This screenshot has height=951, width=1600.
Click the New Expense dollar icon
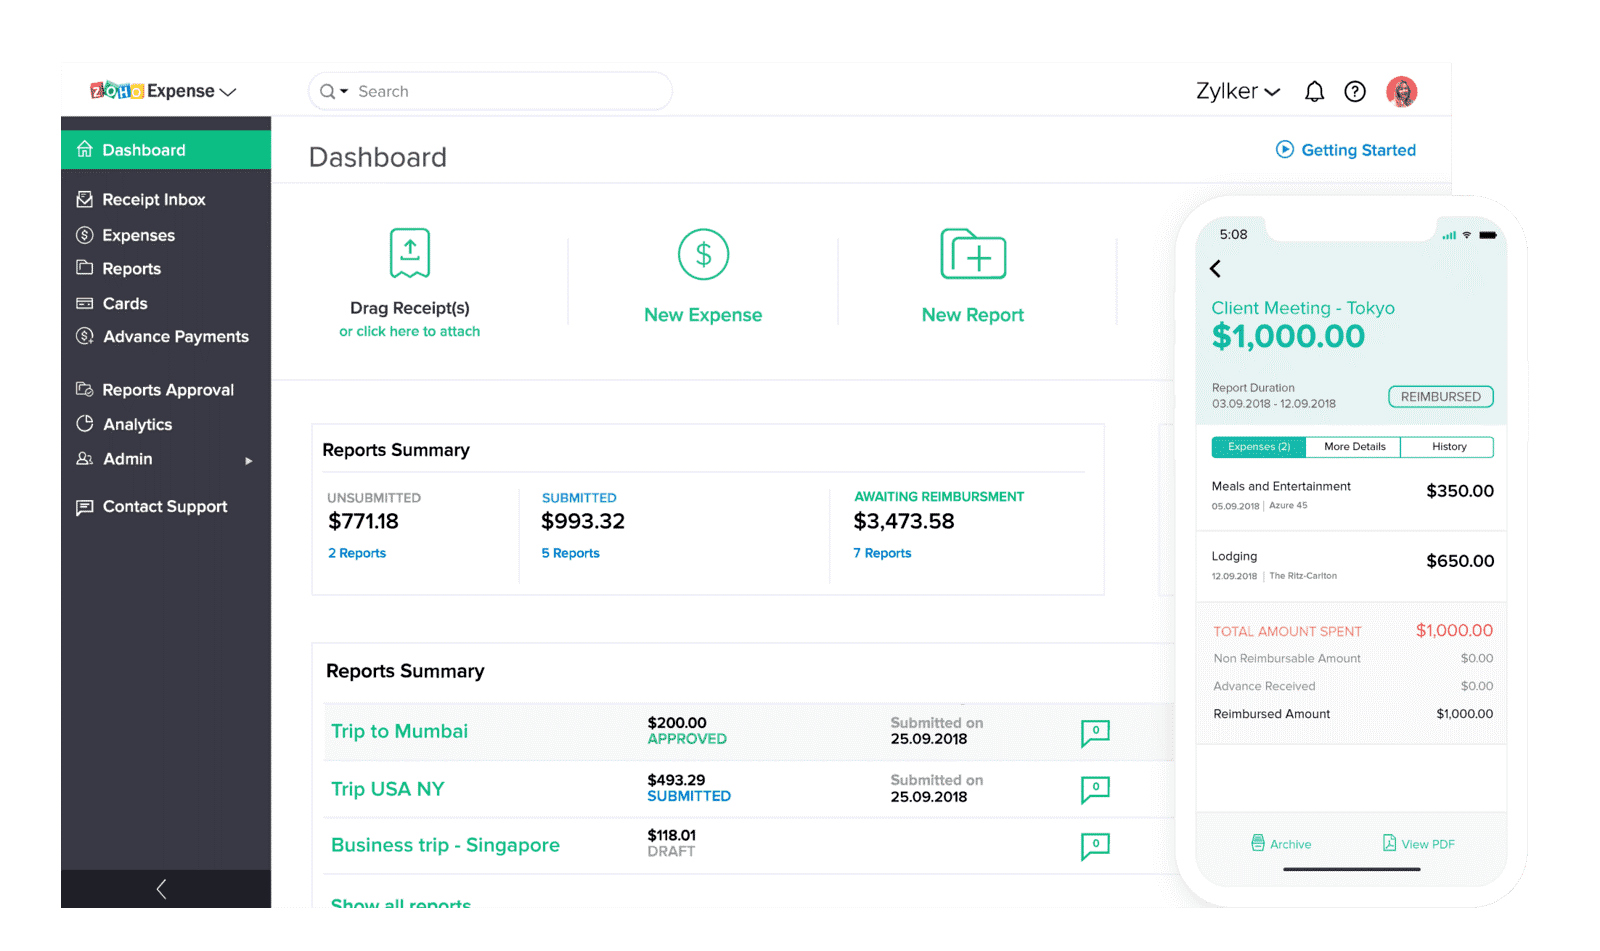[703, 255]
